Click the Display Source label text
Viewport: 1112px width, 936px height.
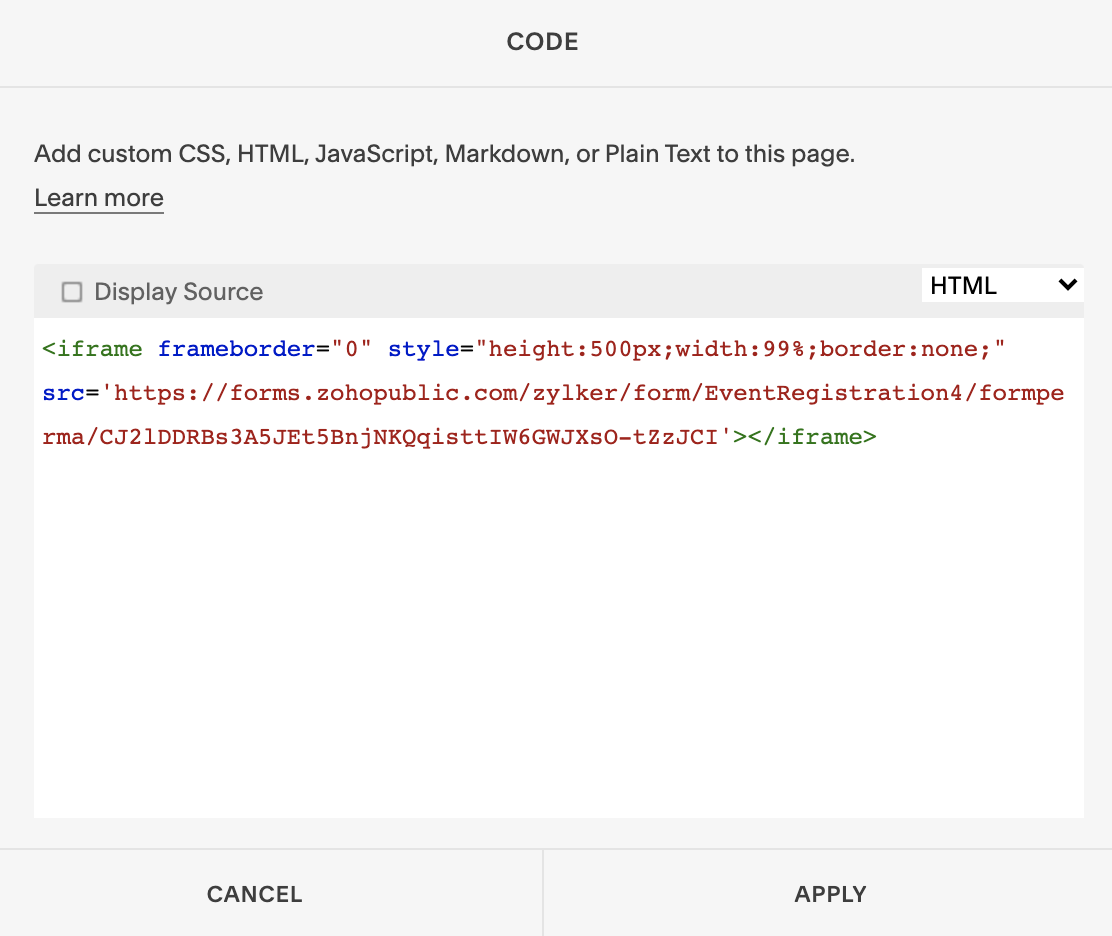[179, 292]
